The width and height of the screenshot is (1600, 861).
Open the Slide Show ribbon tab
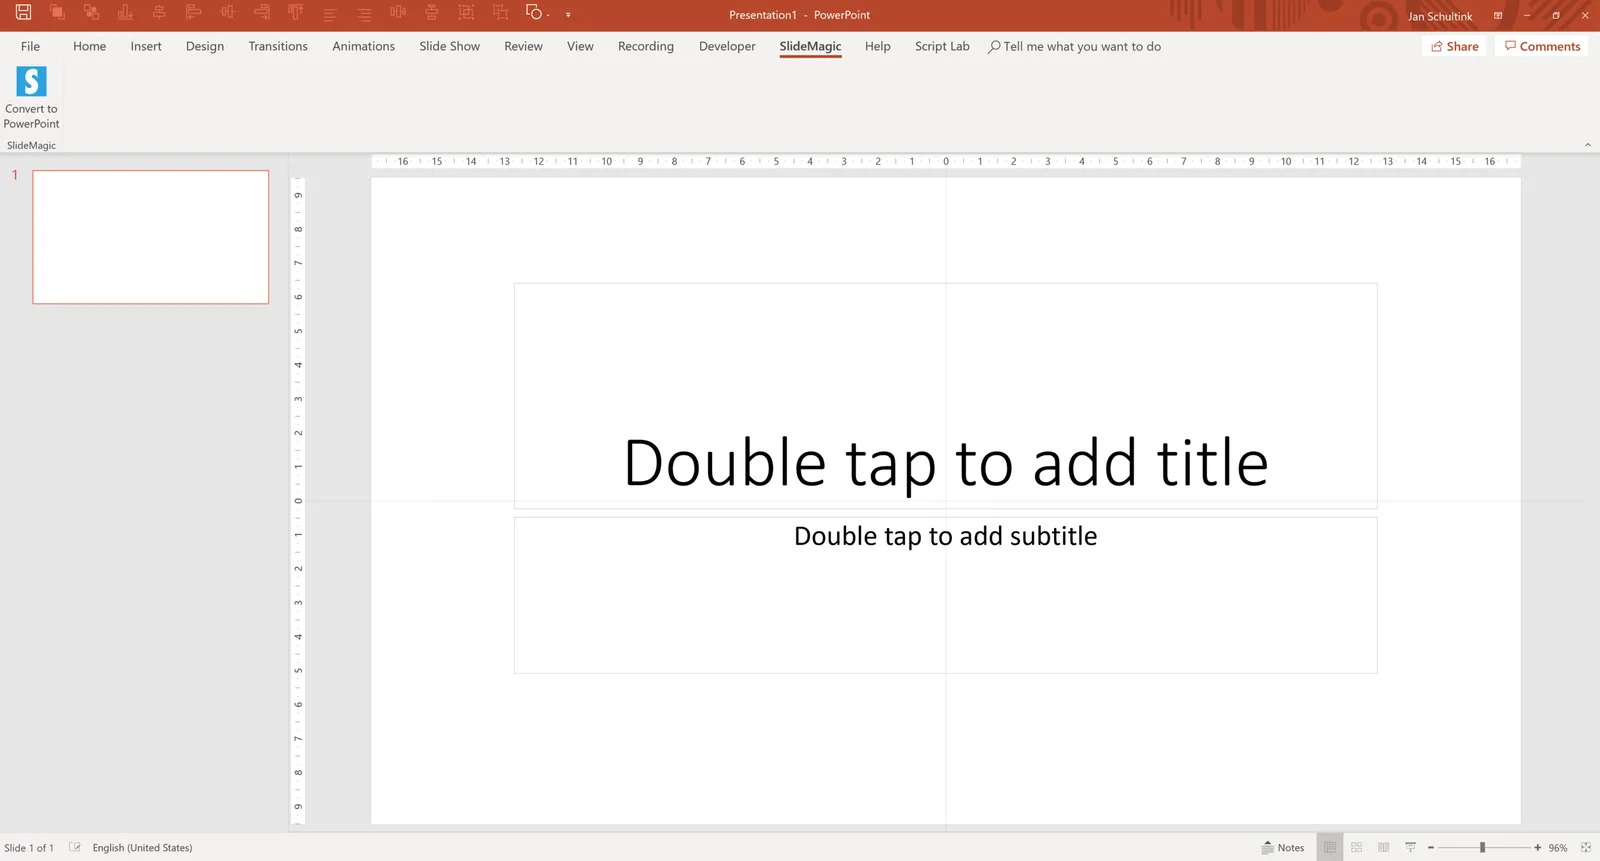450,46
